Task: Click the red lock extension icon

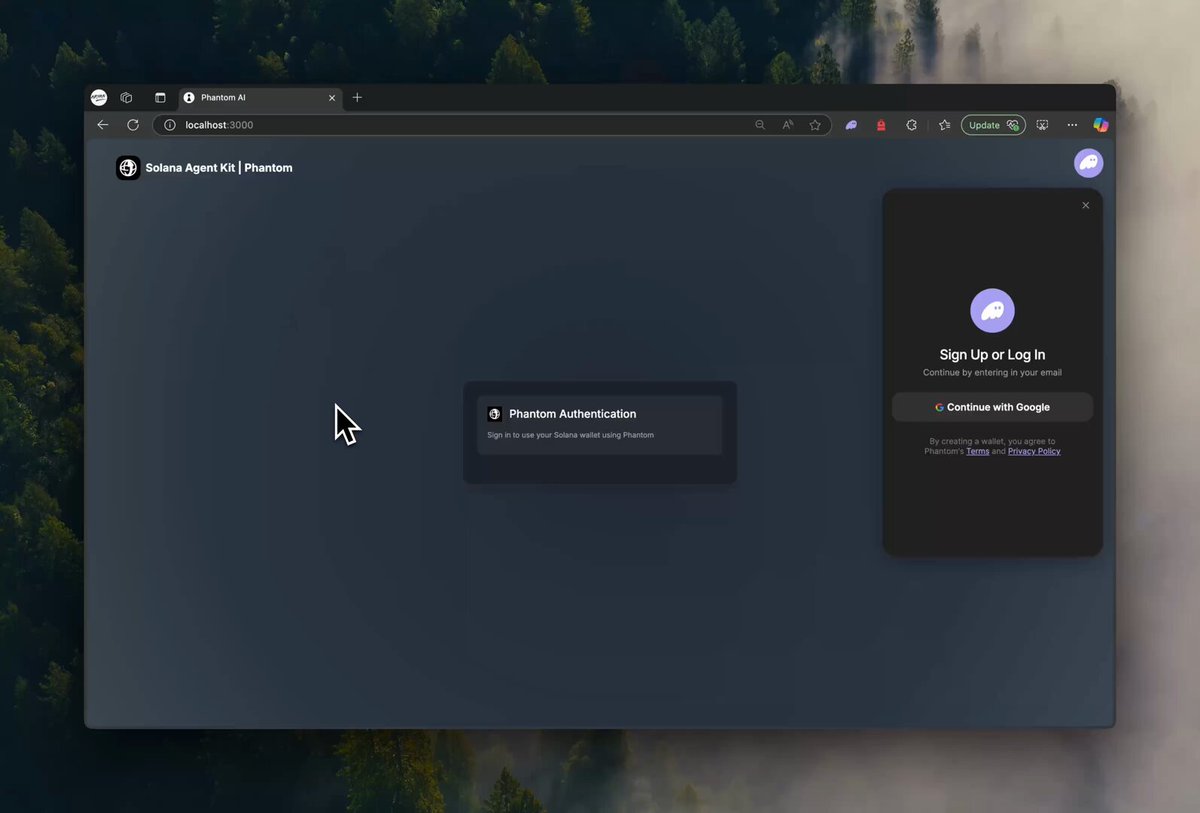Action: pos(881,125)
